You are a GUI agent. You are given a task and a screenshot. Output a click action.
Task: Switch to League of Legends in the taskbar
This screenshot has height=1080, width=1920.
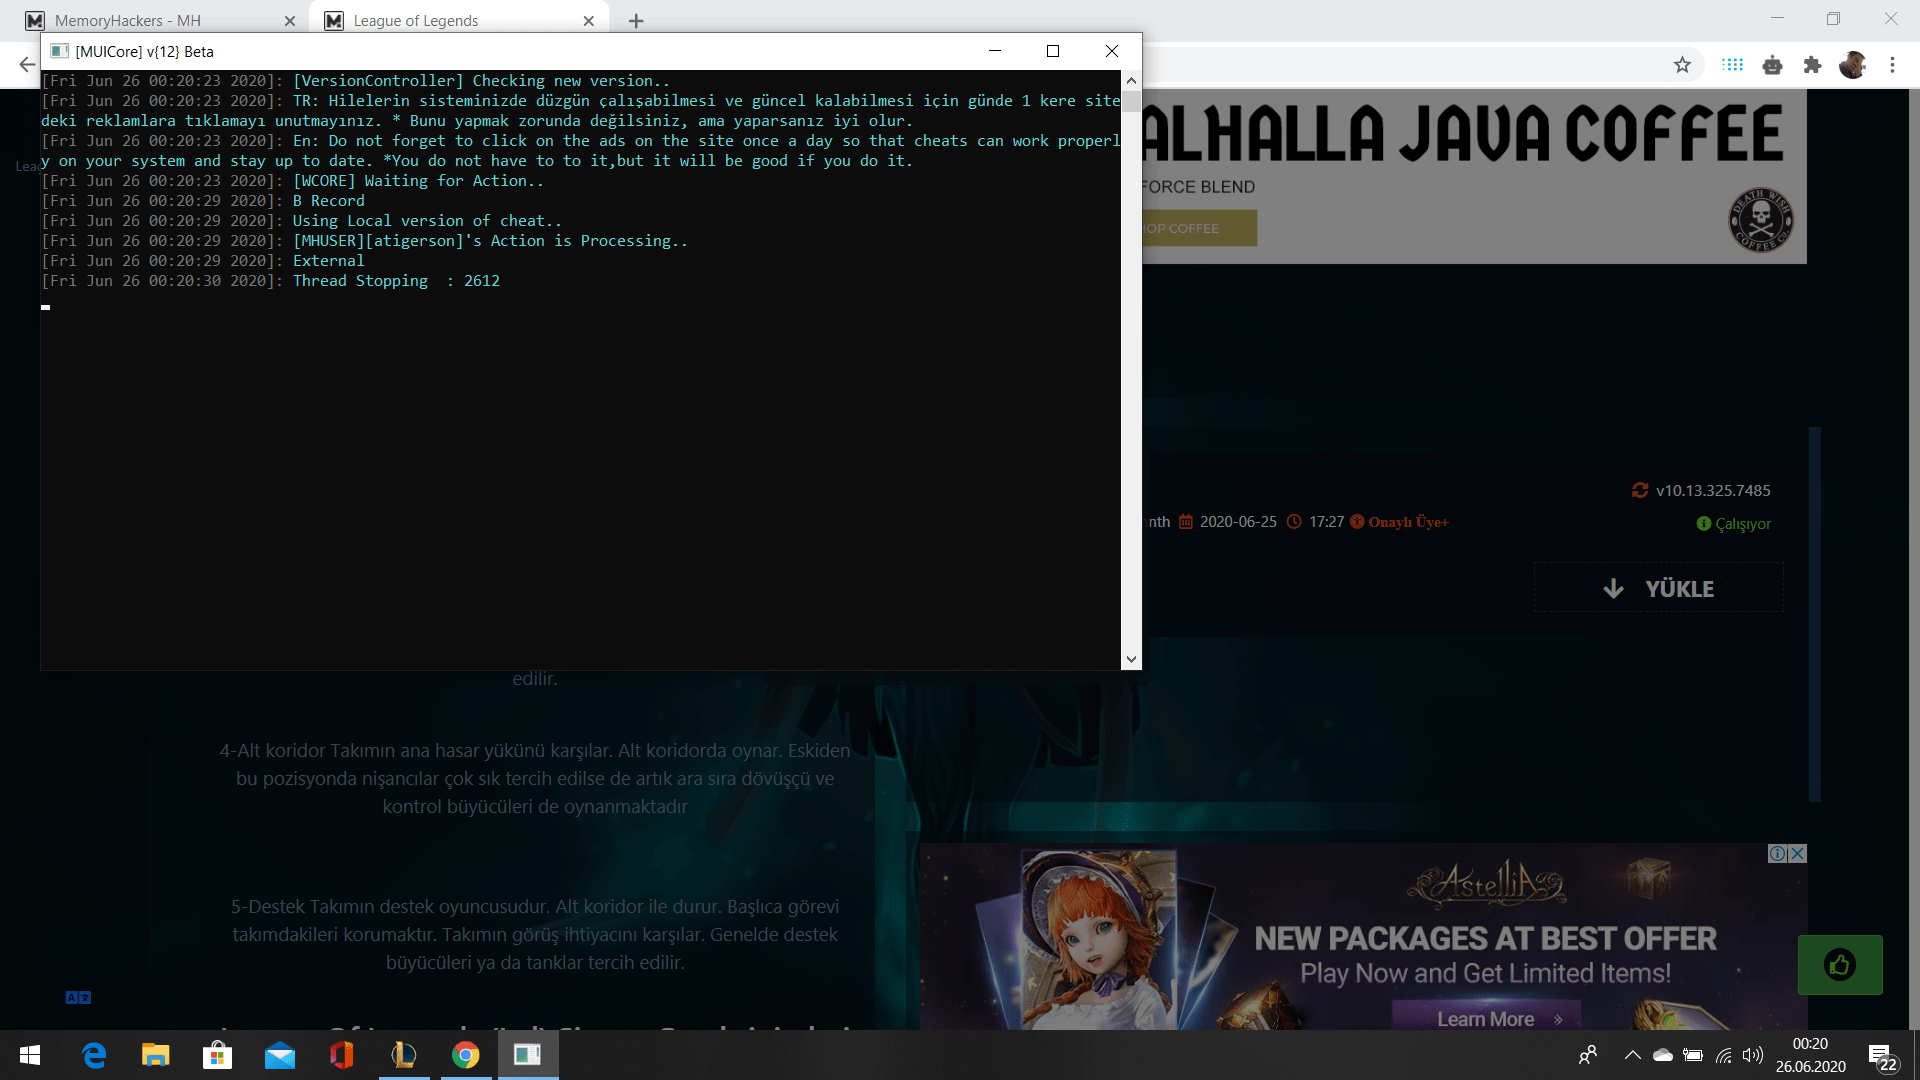click(x=404, y=1055)
